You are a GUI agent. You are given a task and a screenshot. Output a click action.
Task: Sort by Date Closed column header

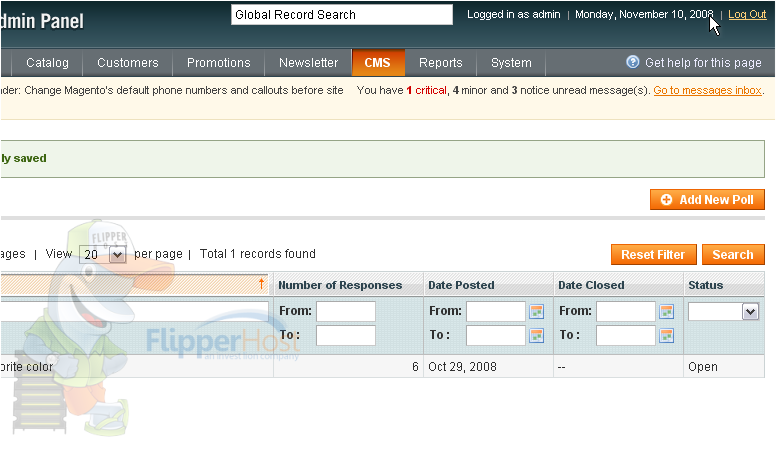[591, 285]
